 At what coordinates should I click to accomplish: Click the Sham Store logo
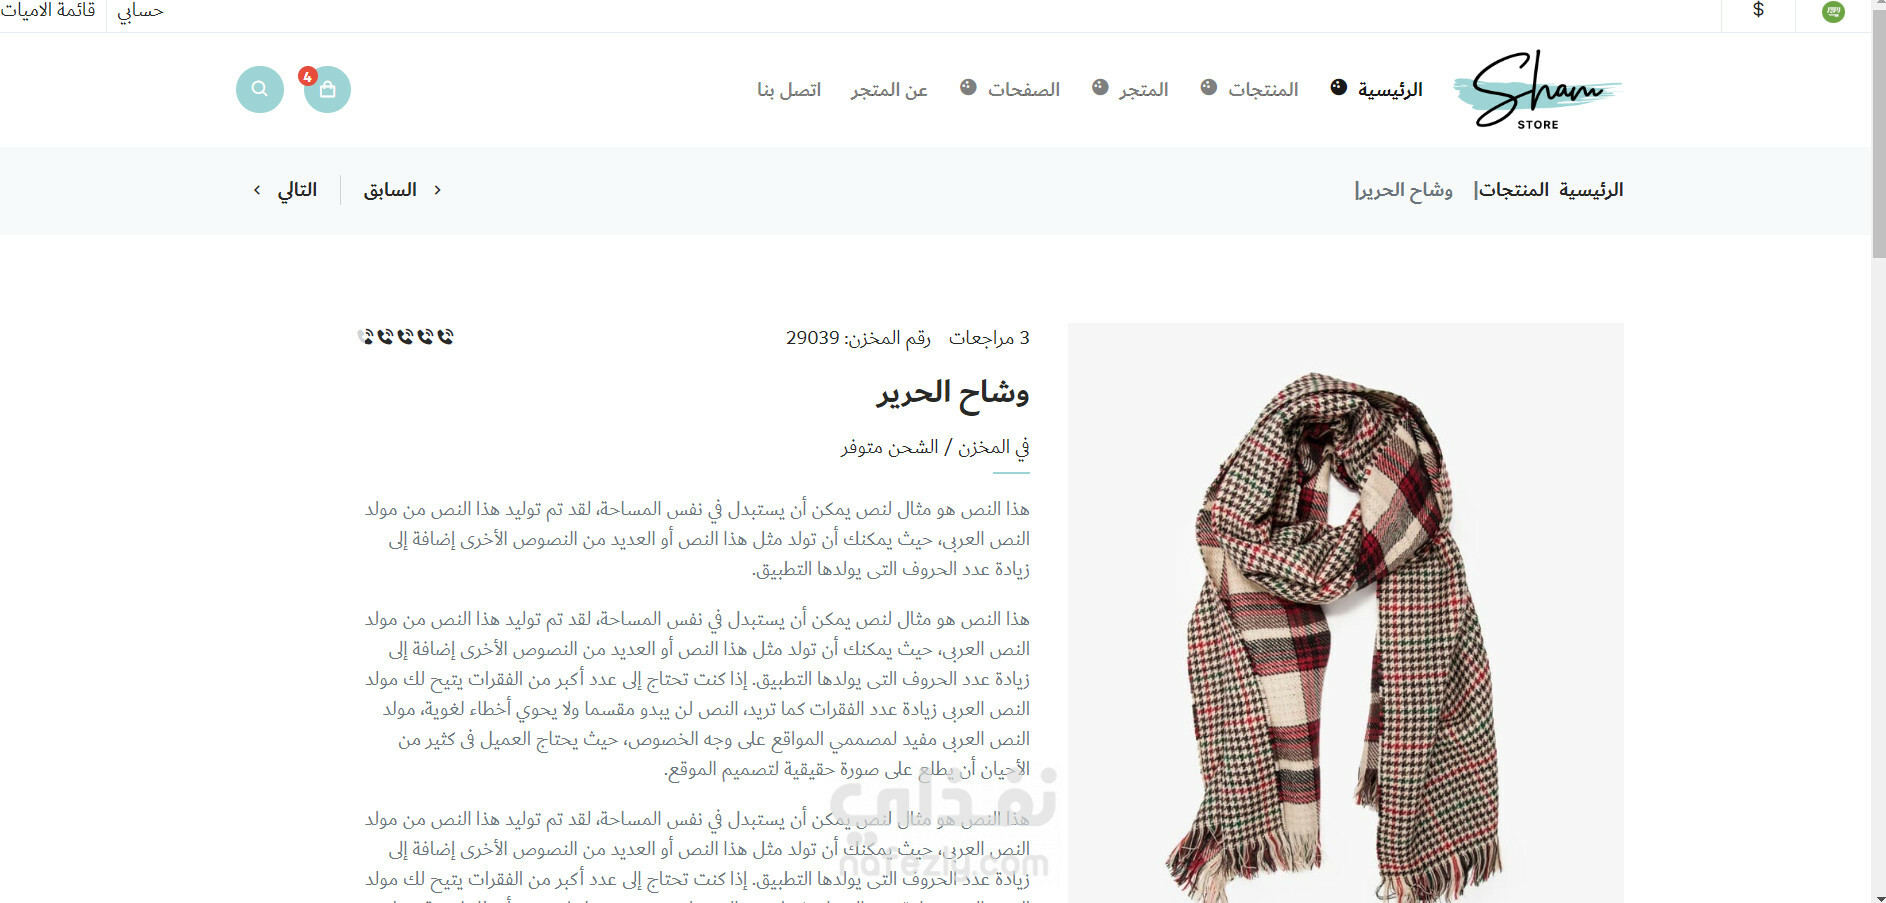click(1538, 90)
